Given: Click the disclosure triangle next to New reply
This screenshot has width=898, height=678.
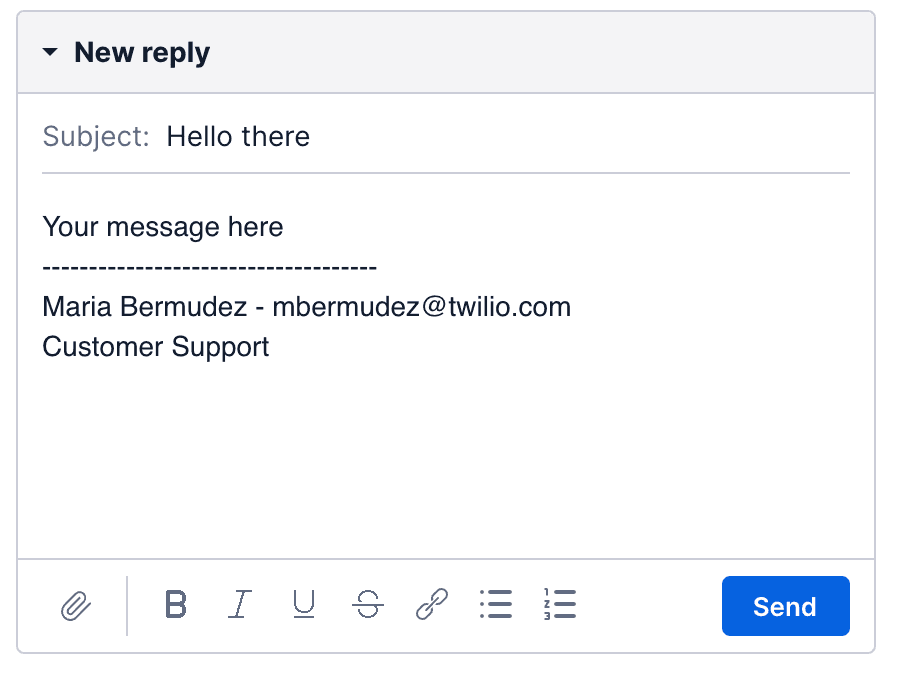Looking at the screenshot, I should coord(50,52).
